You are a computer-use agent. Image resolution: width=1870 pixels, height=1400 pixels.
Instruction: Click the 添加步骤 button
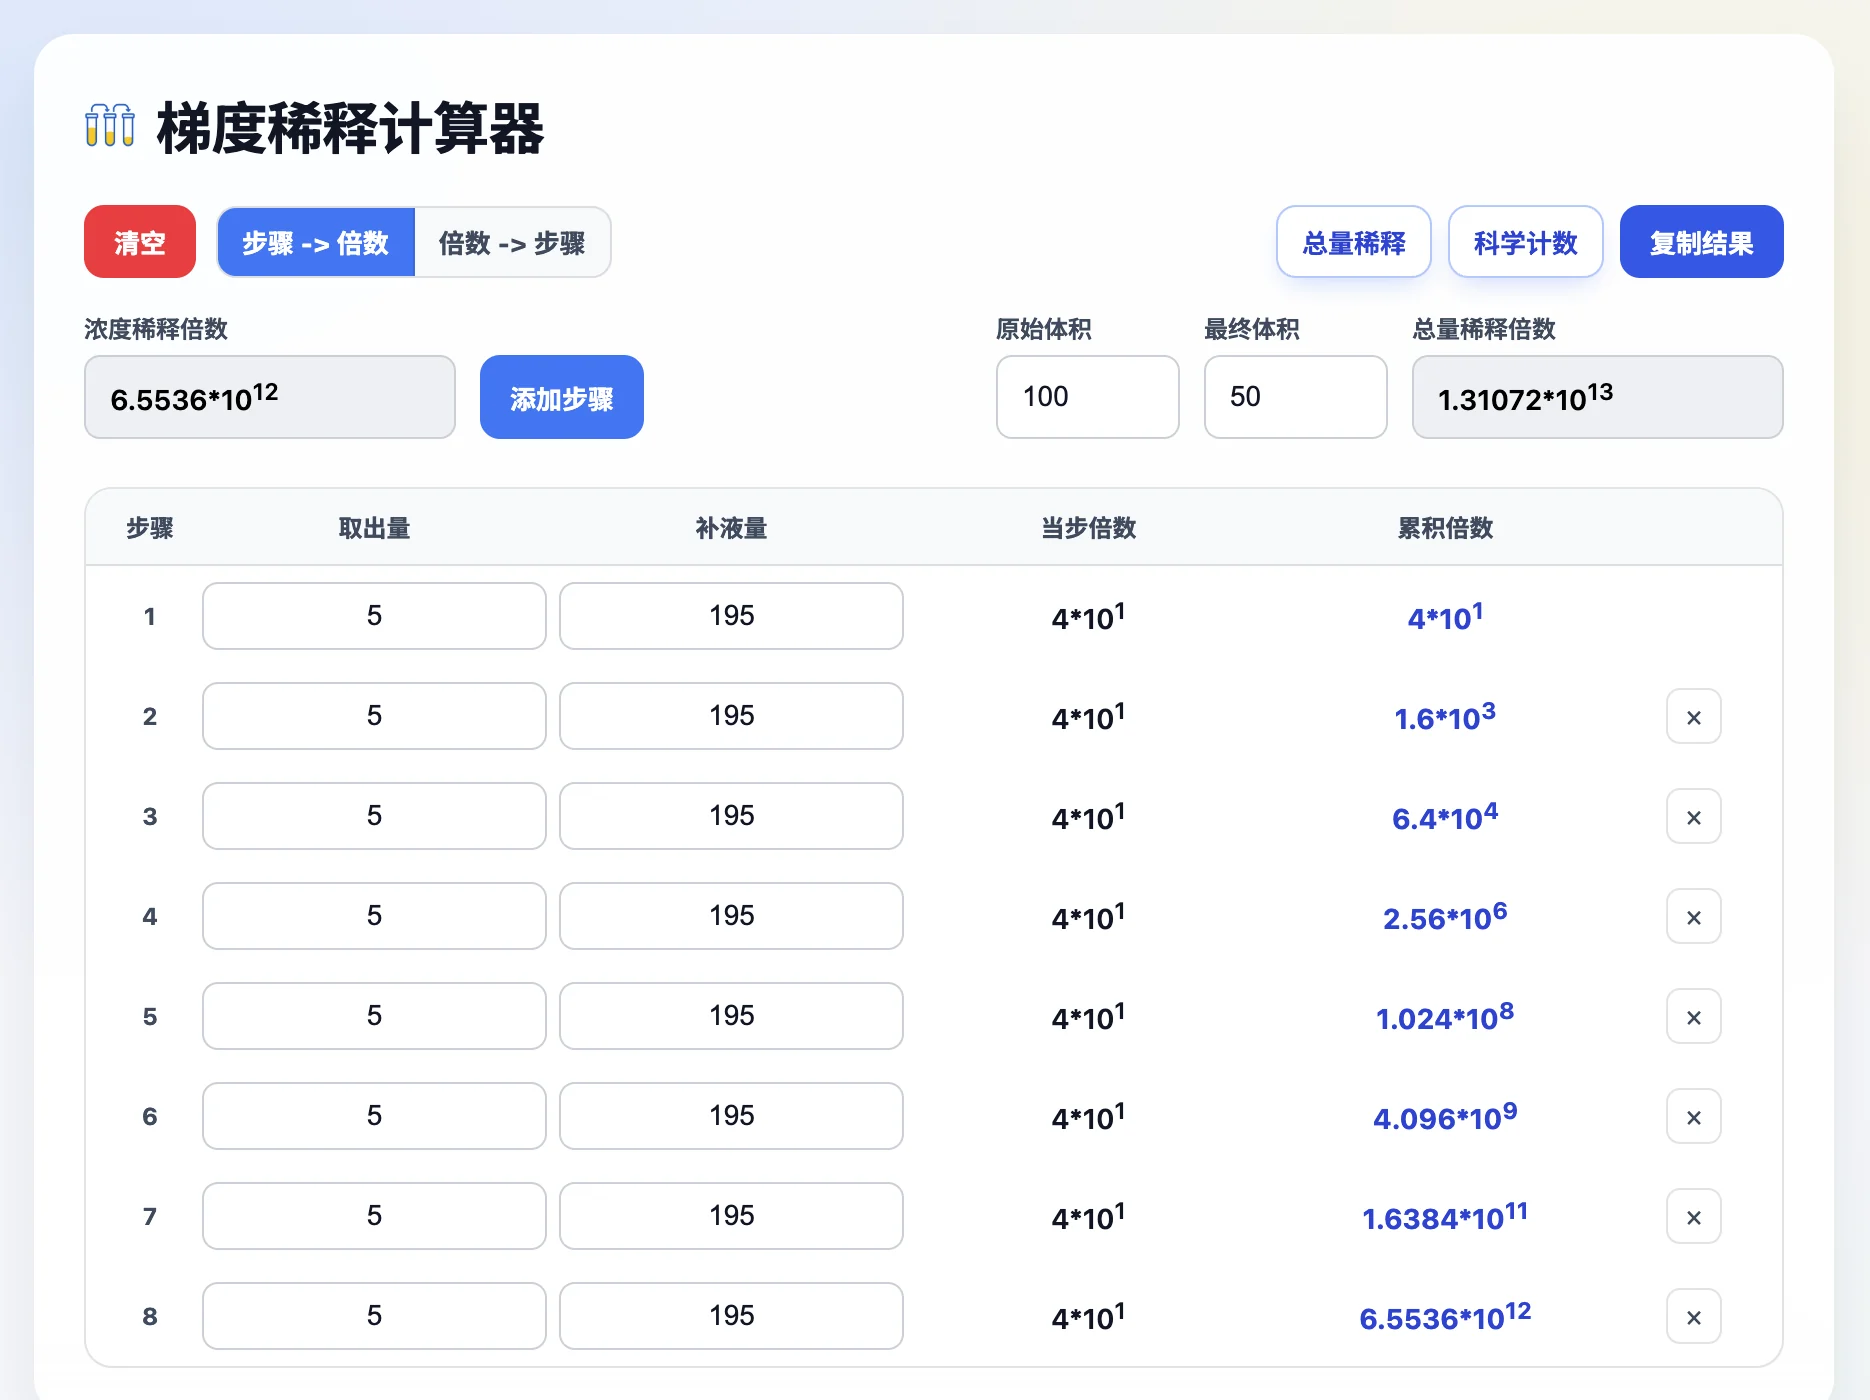[x=561, y=397]
